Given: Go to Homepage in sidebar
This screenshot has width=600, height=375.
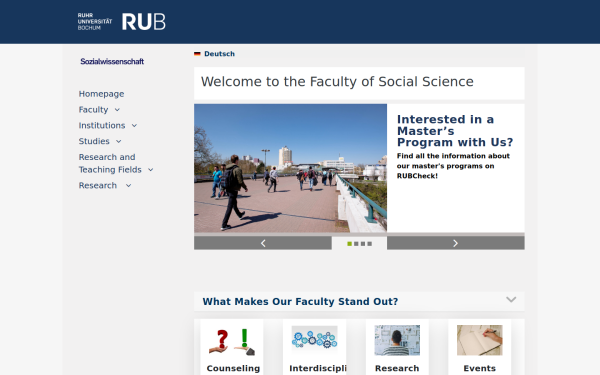Looking at the screenshot, I should pyautogui.click(x=101, y=94).
